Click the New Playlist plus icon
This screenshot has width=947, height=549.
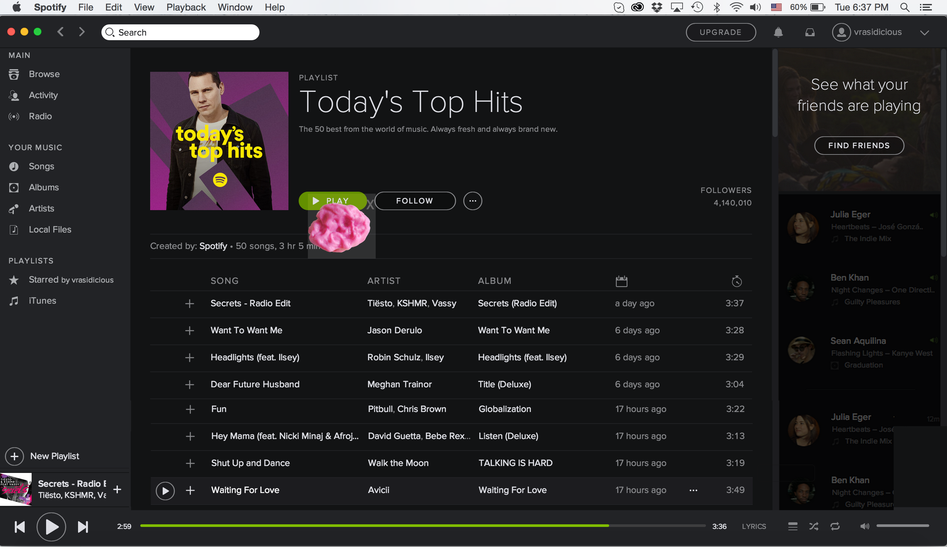coord(14,456)
